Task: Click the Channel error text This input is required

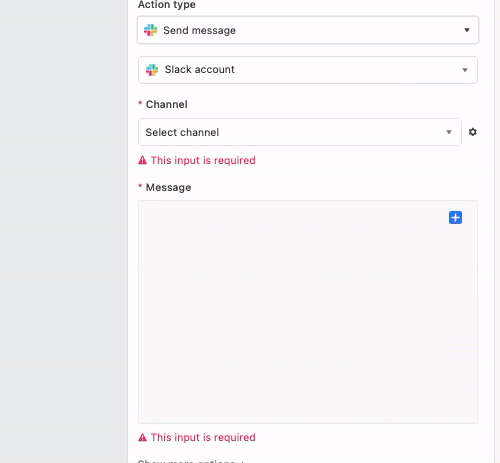Action: [x=203, y=160]
